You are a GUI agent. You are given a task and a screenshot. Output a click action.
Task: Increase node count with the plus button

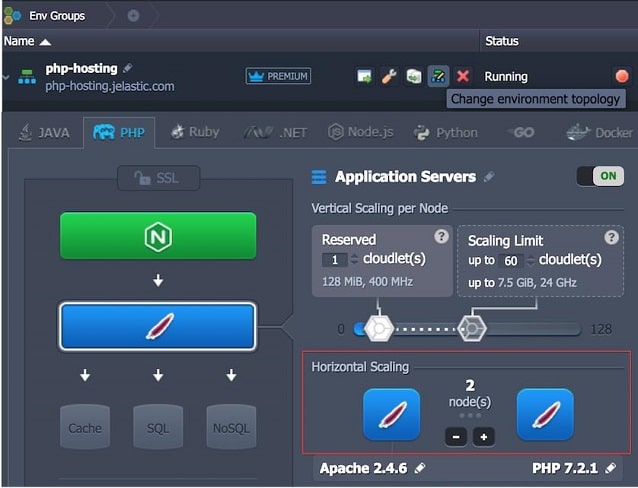coord(484,437)
